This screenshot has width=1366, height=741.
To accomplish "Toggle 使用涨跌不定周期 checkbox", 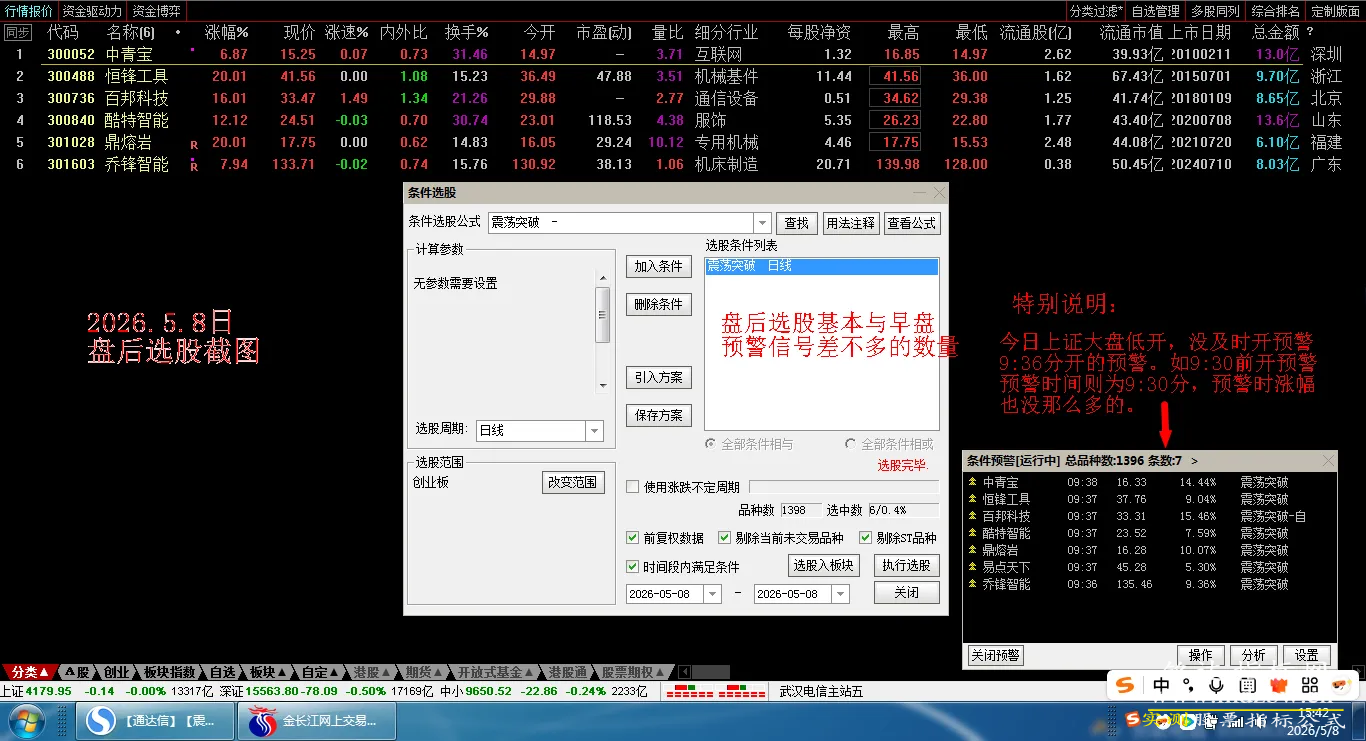I will point(632,487).
